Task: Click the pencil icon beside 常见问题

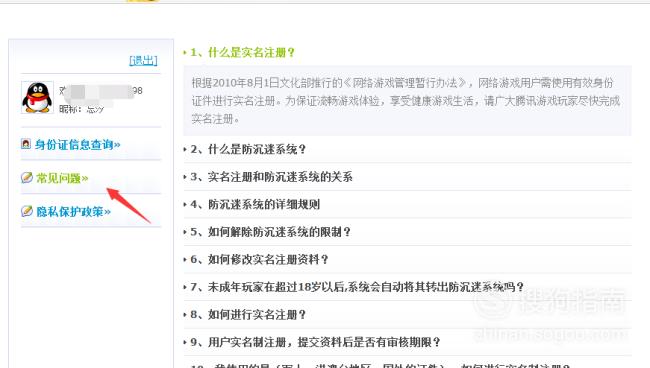Action: [27, 178]
